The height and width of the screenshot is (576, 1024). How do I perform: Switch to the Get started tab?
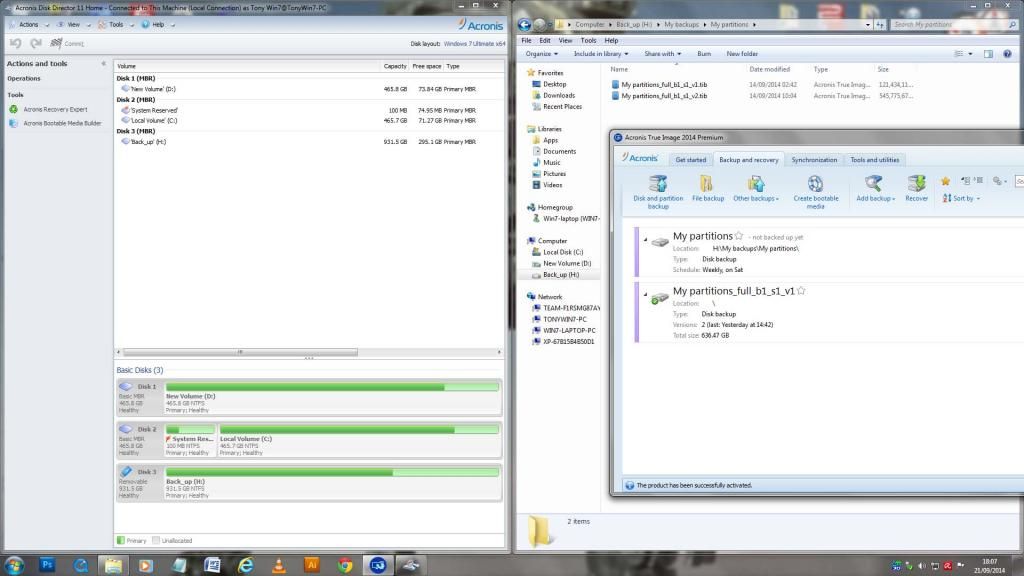tap(690, 159)
